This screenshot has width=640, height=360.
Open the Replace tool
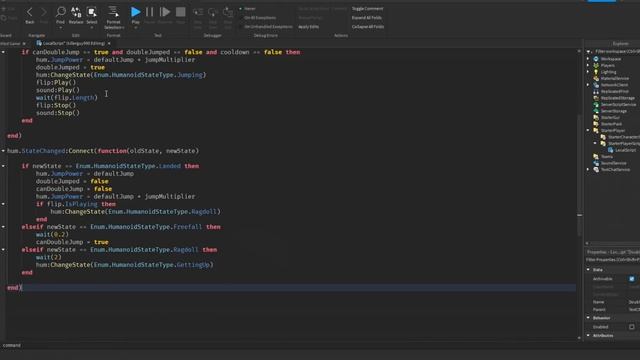coord(76,15)
